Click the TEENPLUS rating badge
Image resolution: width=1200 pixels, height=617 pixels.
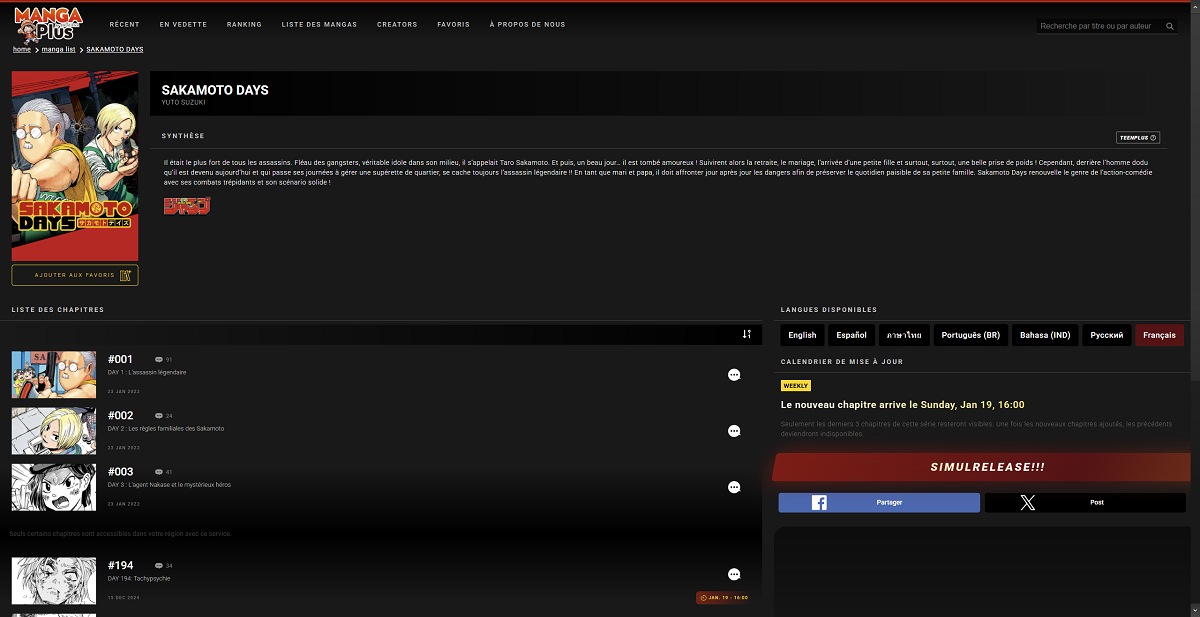pyautogui.click(x=1138, y=138)
